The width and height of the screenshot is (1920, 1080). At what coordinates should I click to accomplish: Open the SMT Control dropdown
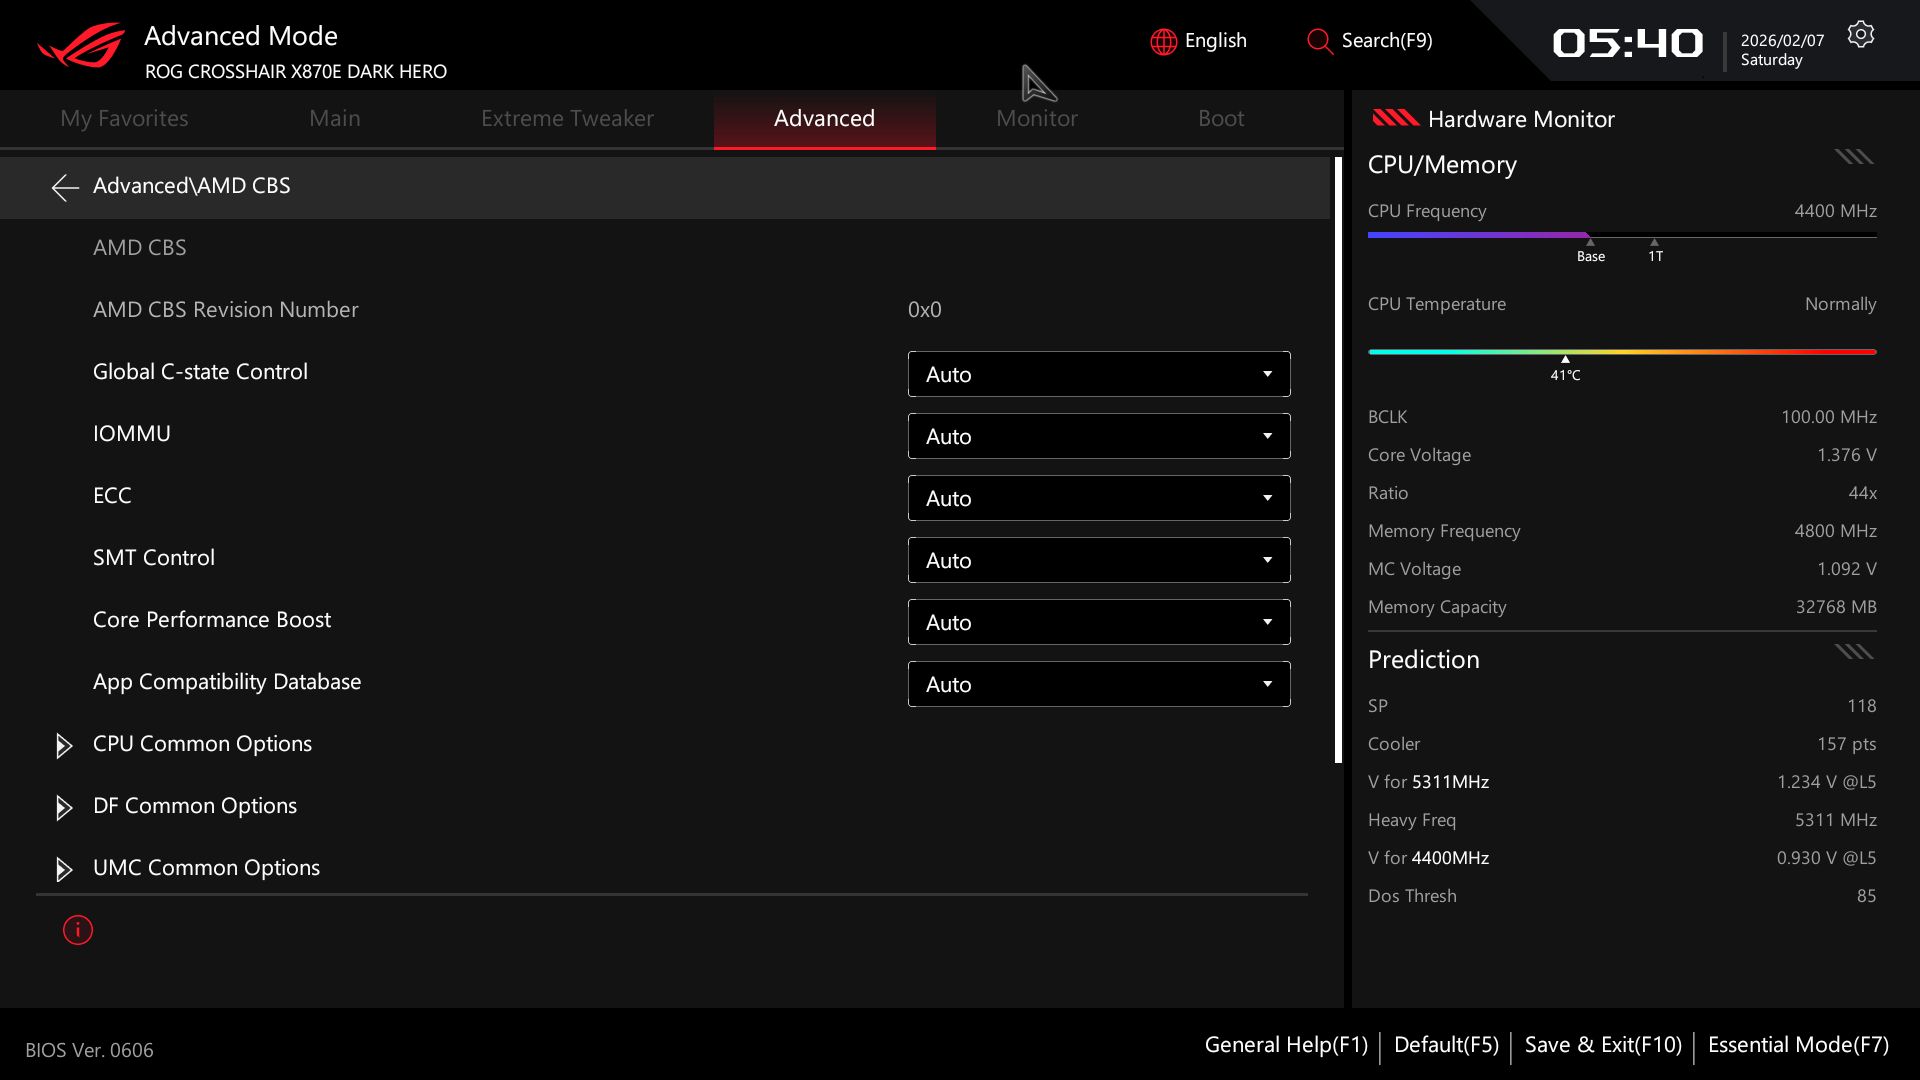point(1098,560)
